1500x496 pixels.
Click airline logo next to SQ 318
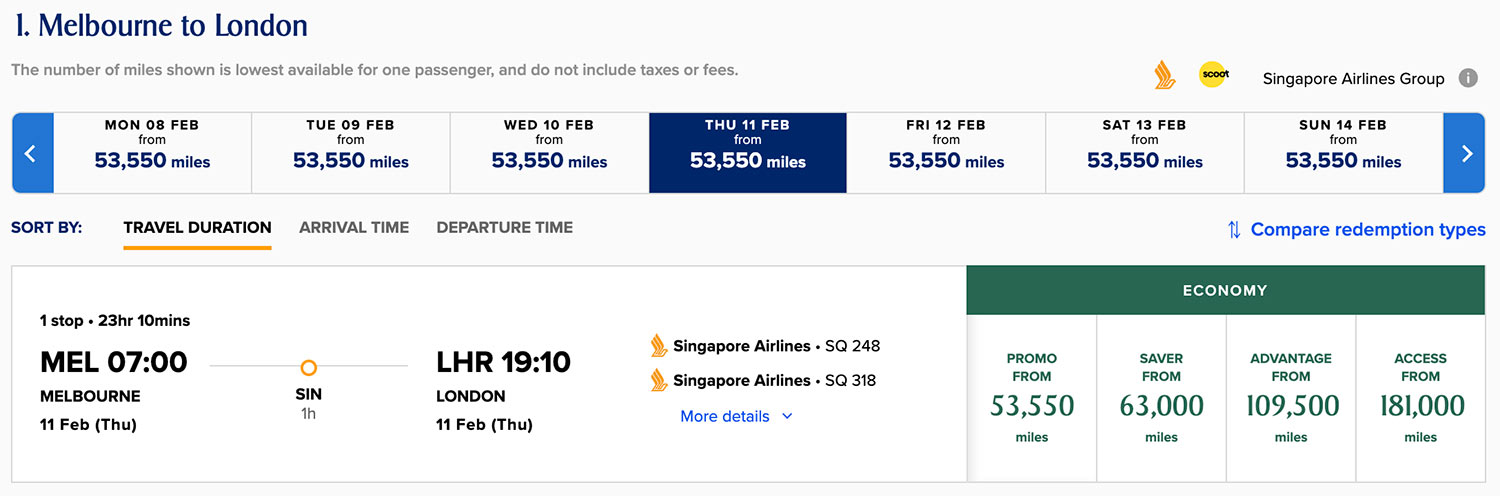[x=659, y=380]
